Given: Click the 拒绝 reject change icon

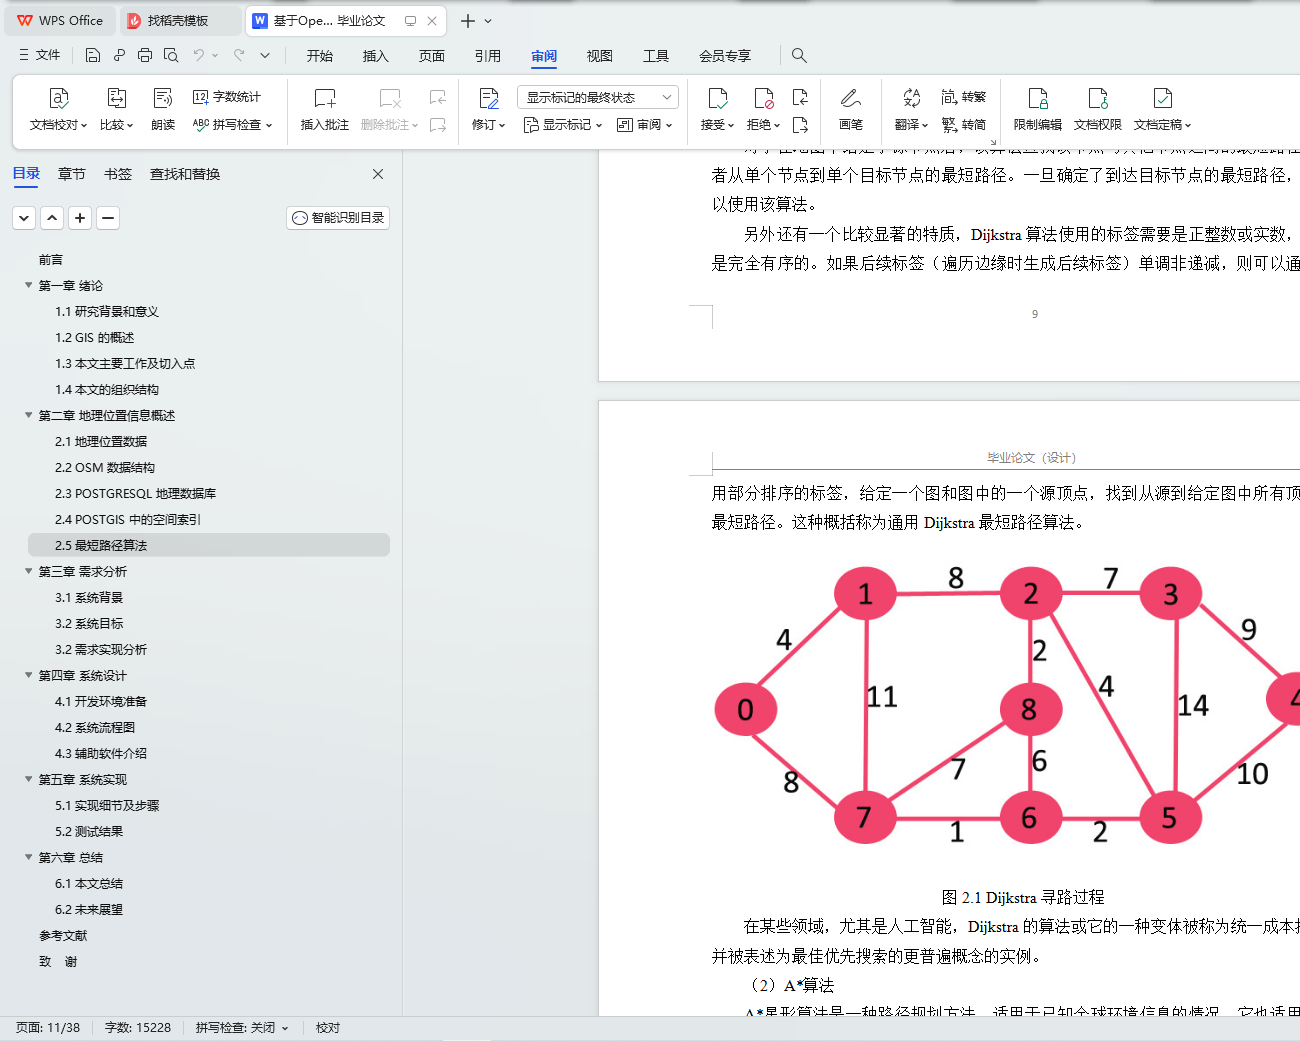Looking at the screenshot, I should 763,98.
